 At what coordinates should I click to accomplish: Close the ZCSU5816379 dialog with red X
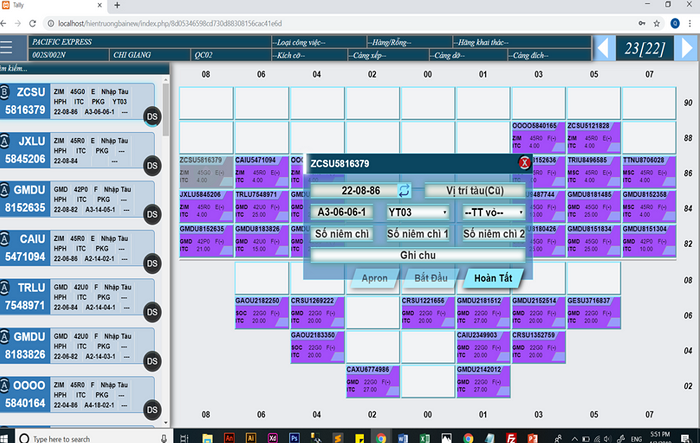(x=523, y=163)
